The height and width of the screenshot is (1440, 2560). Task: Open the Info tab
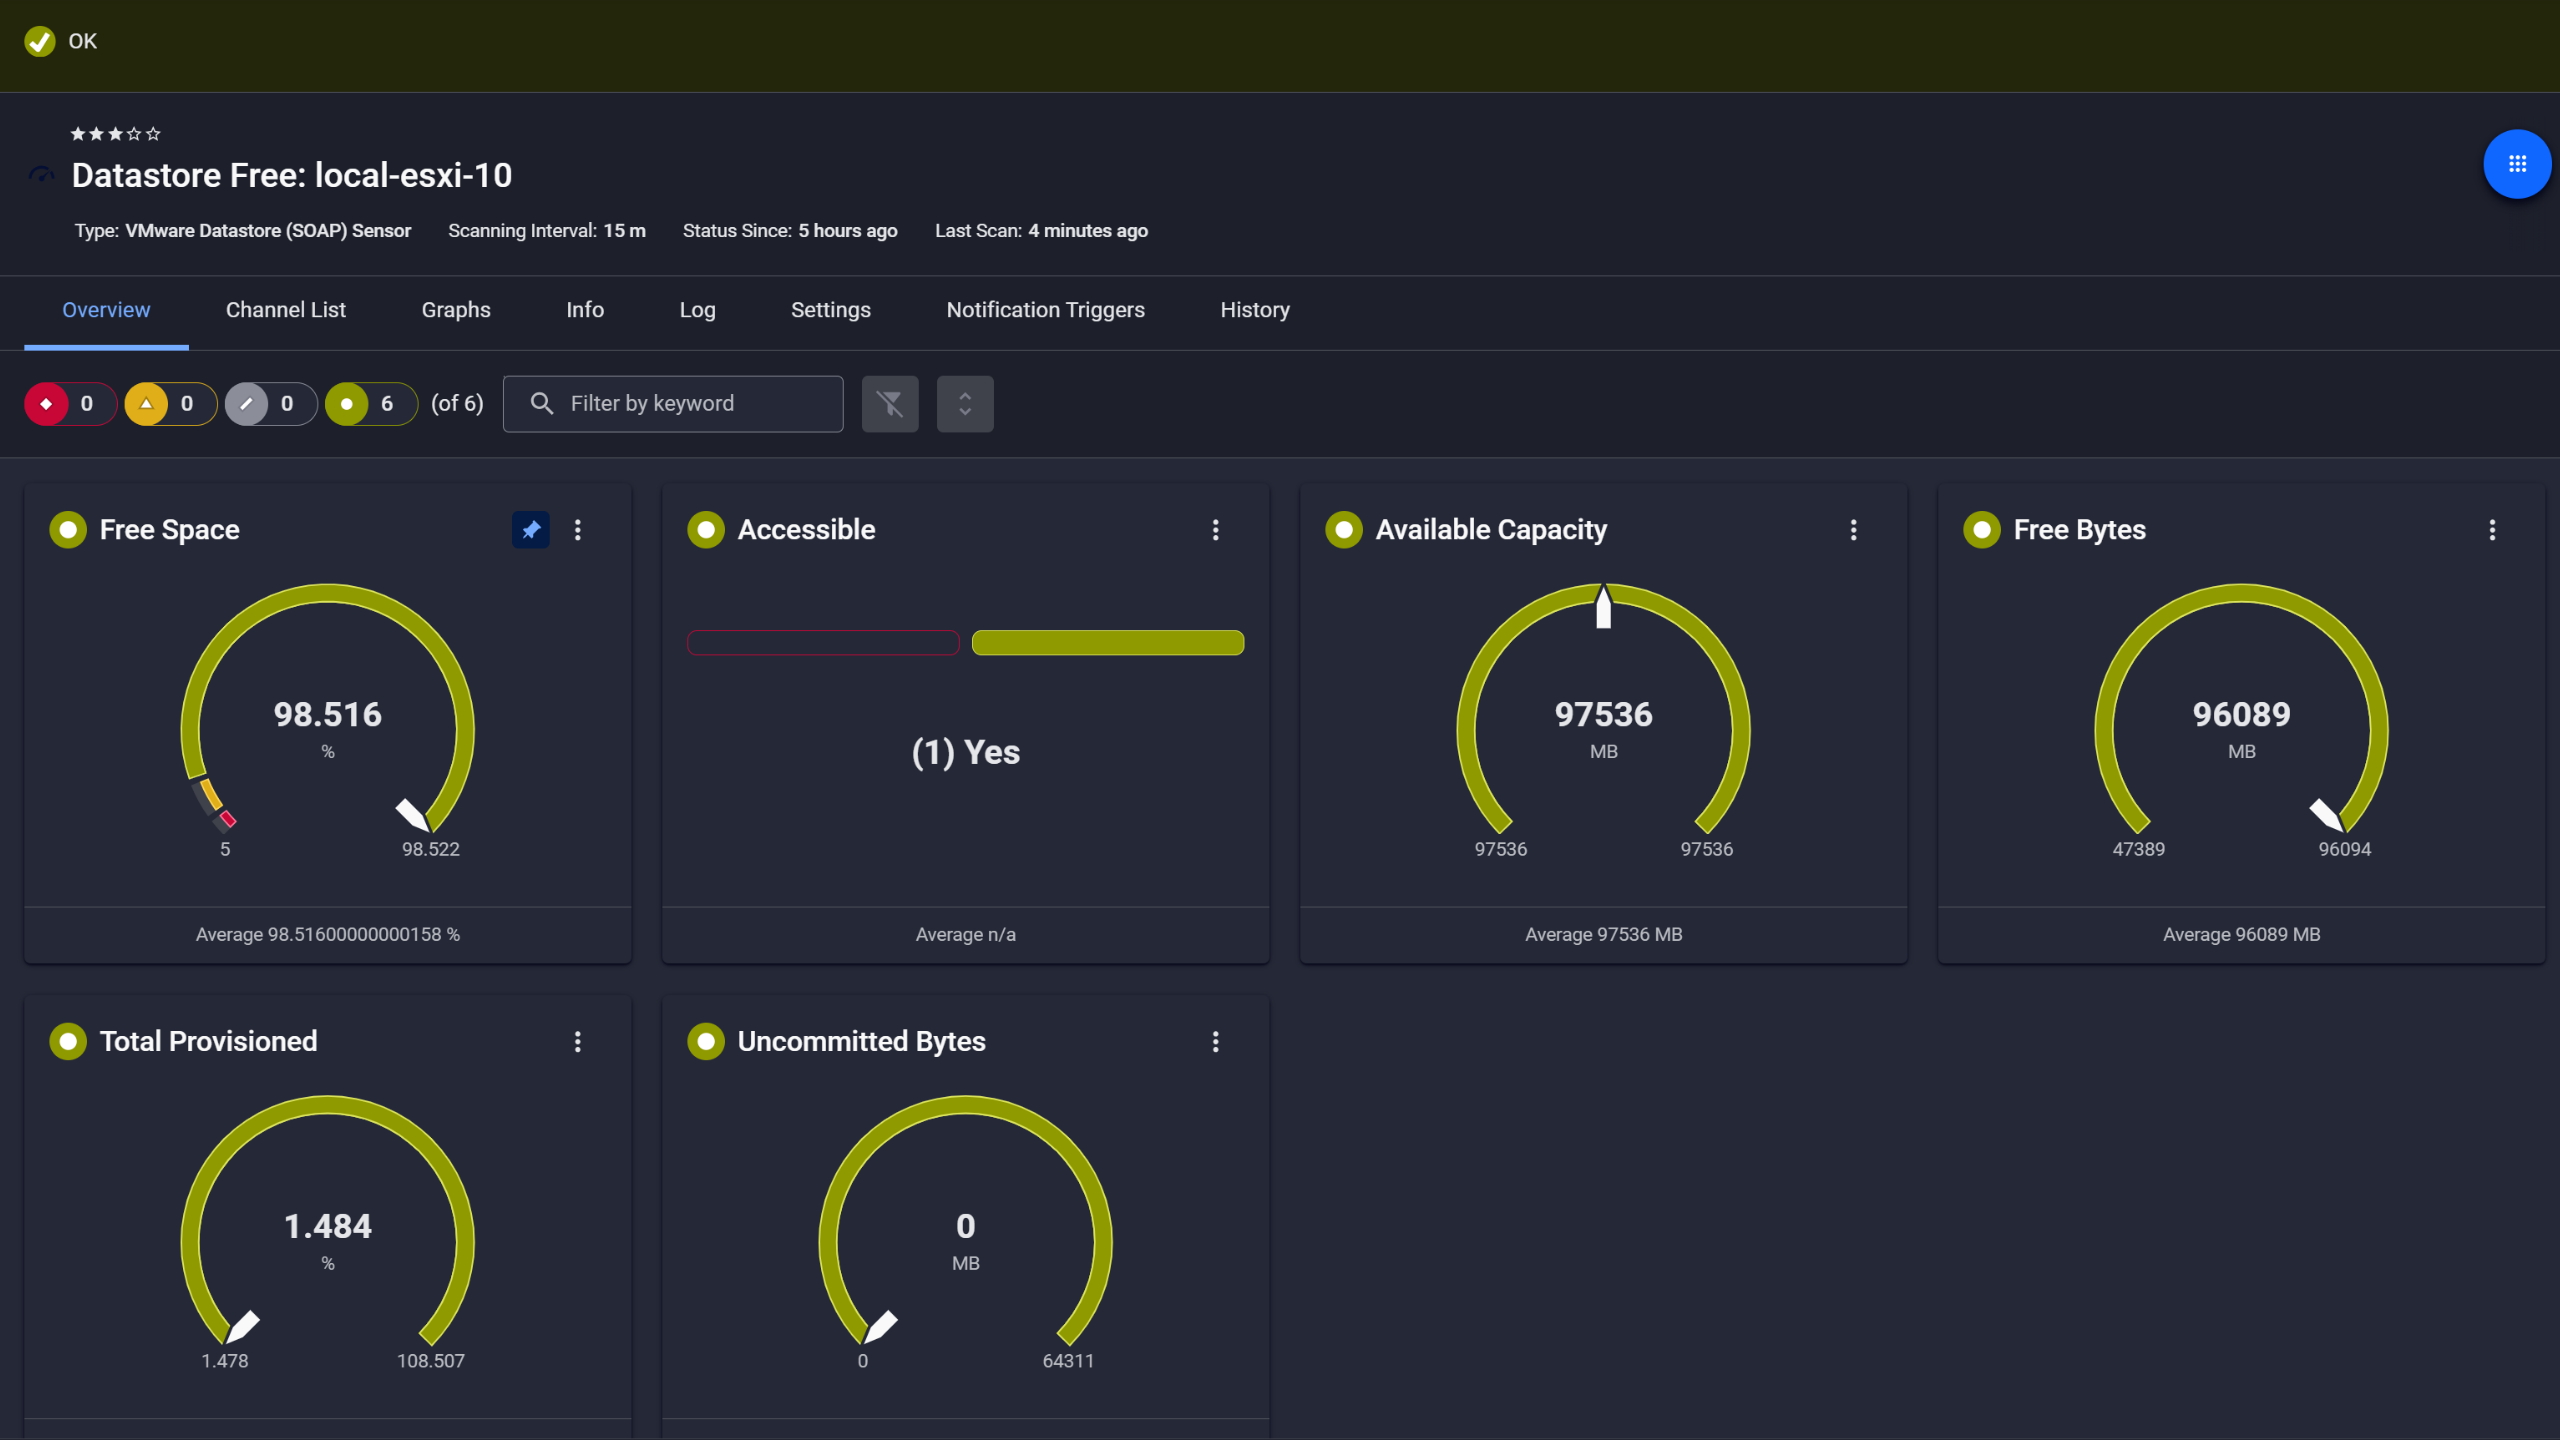pos(585,310)
